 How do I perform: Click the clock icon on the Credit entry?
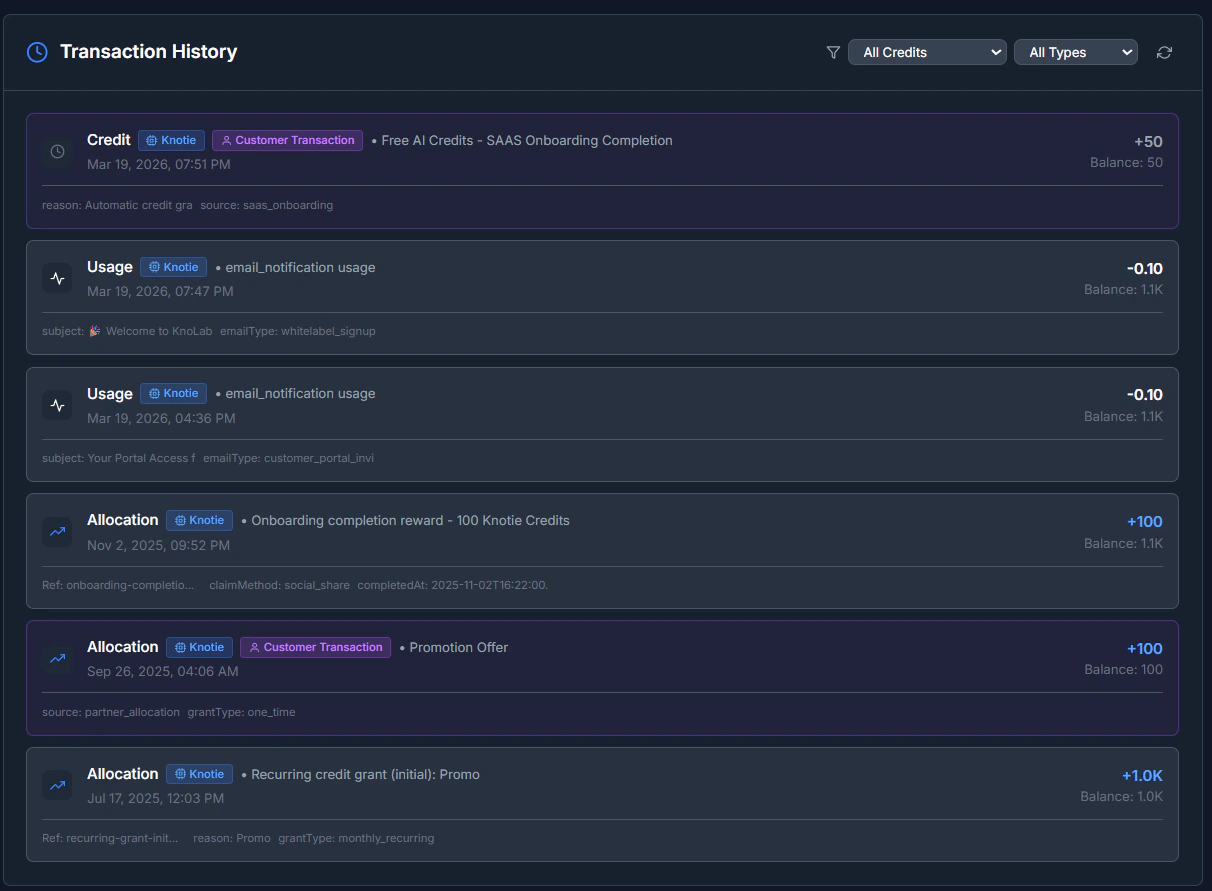pos(57,152)
